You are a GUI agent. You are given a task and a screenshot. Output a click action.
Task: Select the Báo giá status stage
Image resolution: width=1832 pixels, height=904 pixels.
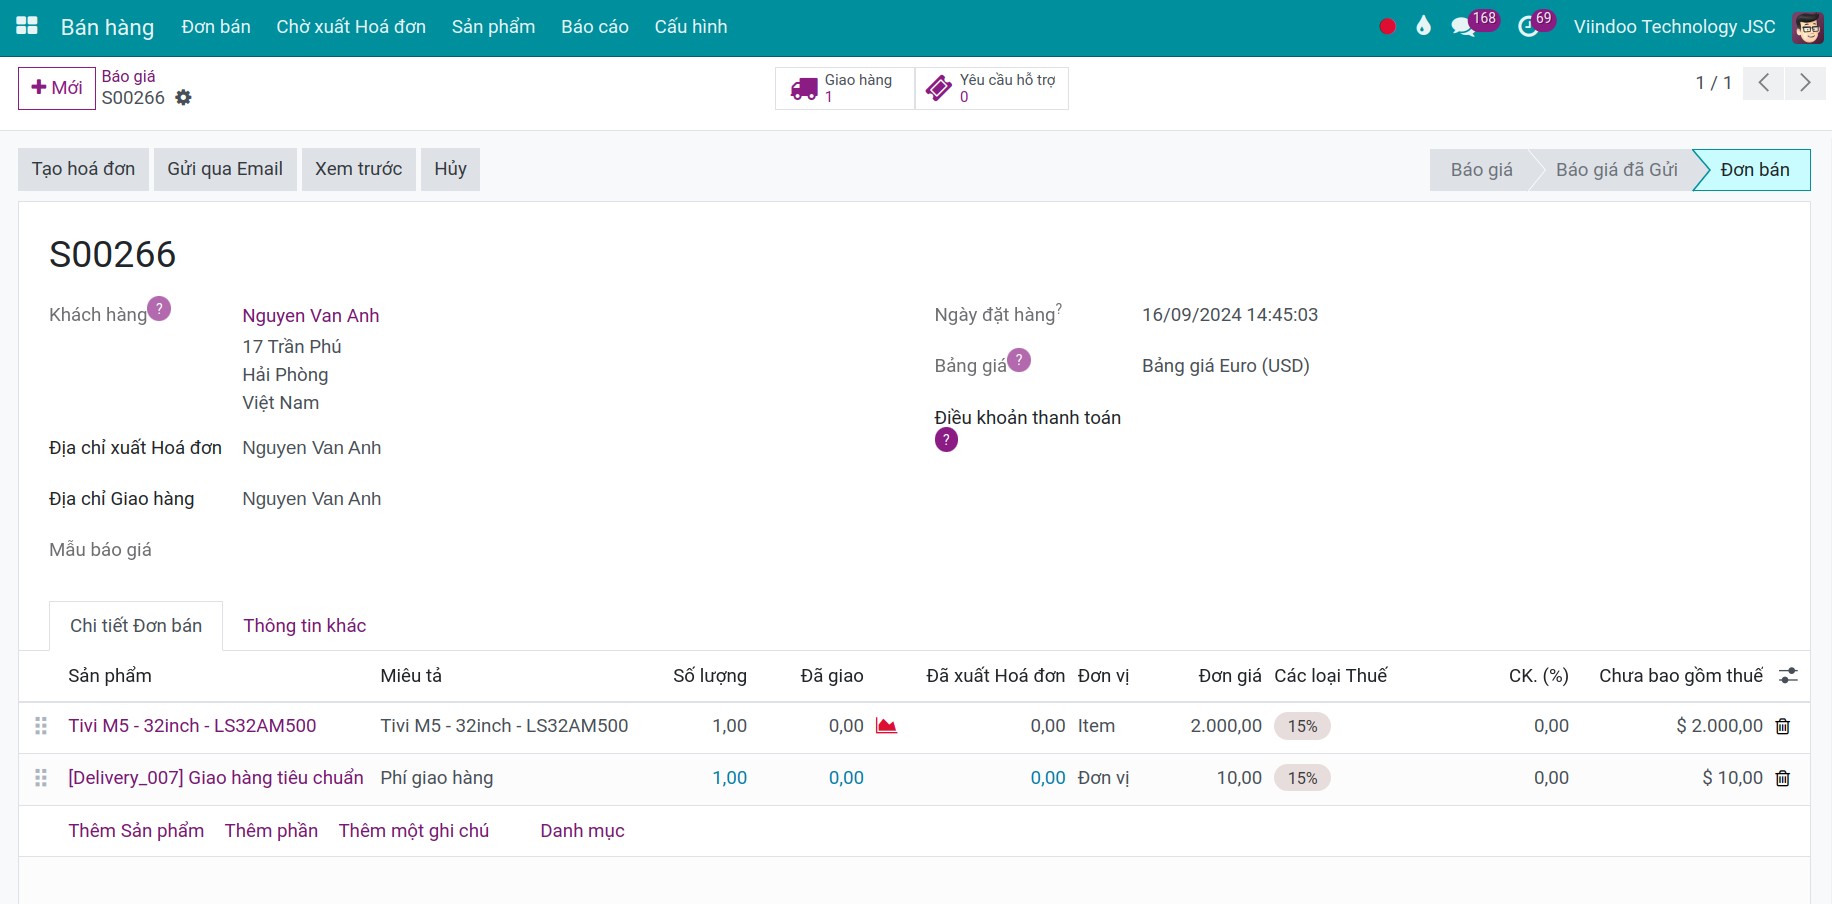[x=1481, y=170]
